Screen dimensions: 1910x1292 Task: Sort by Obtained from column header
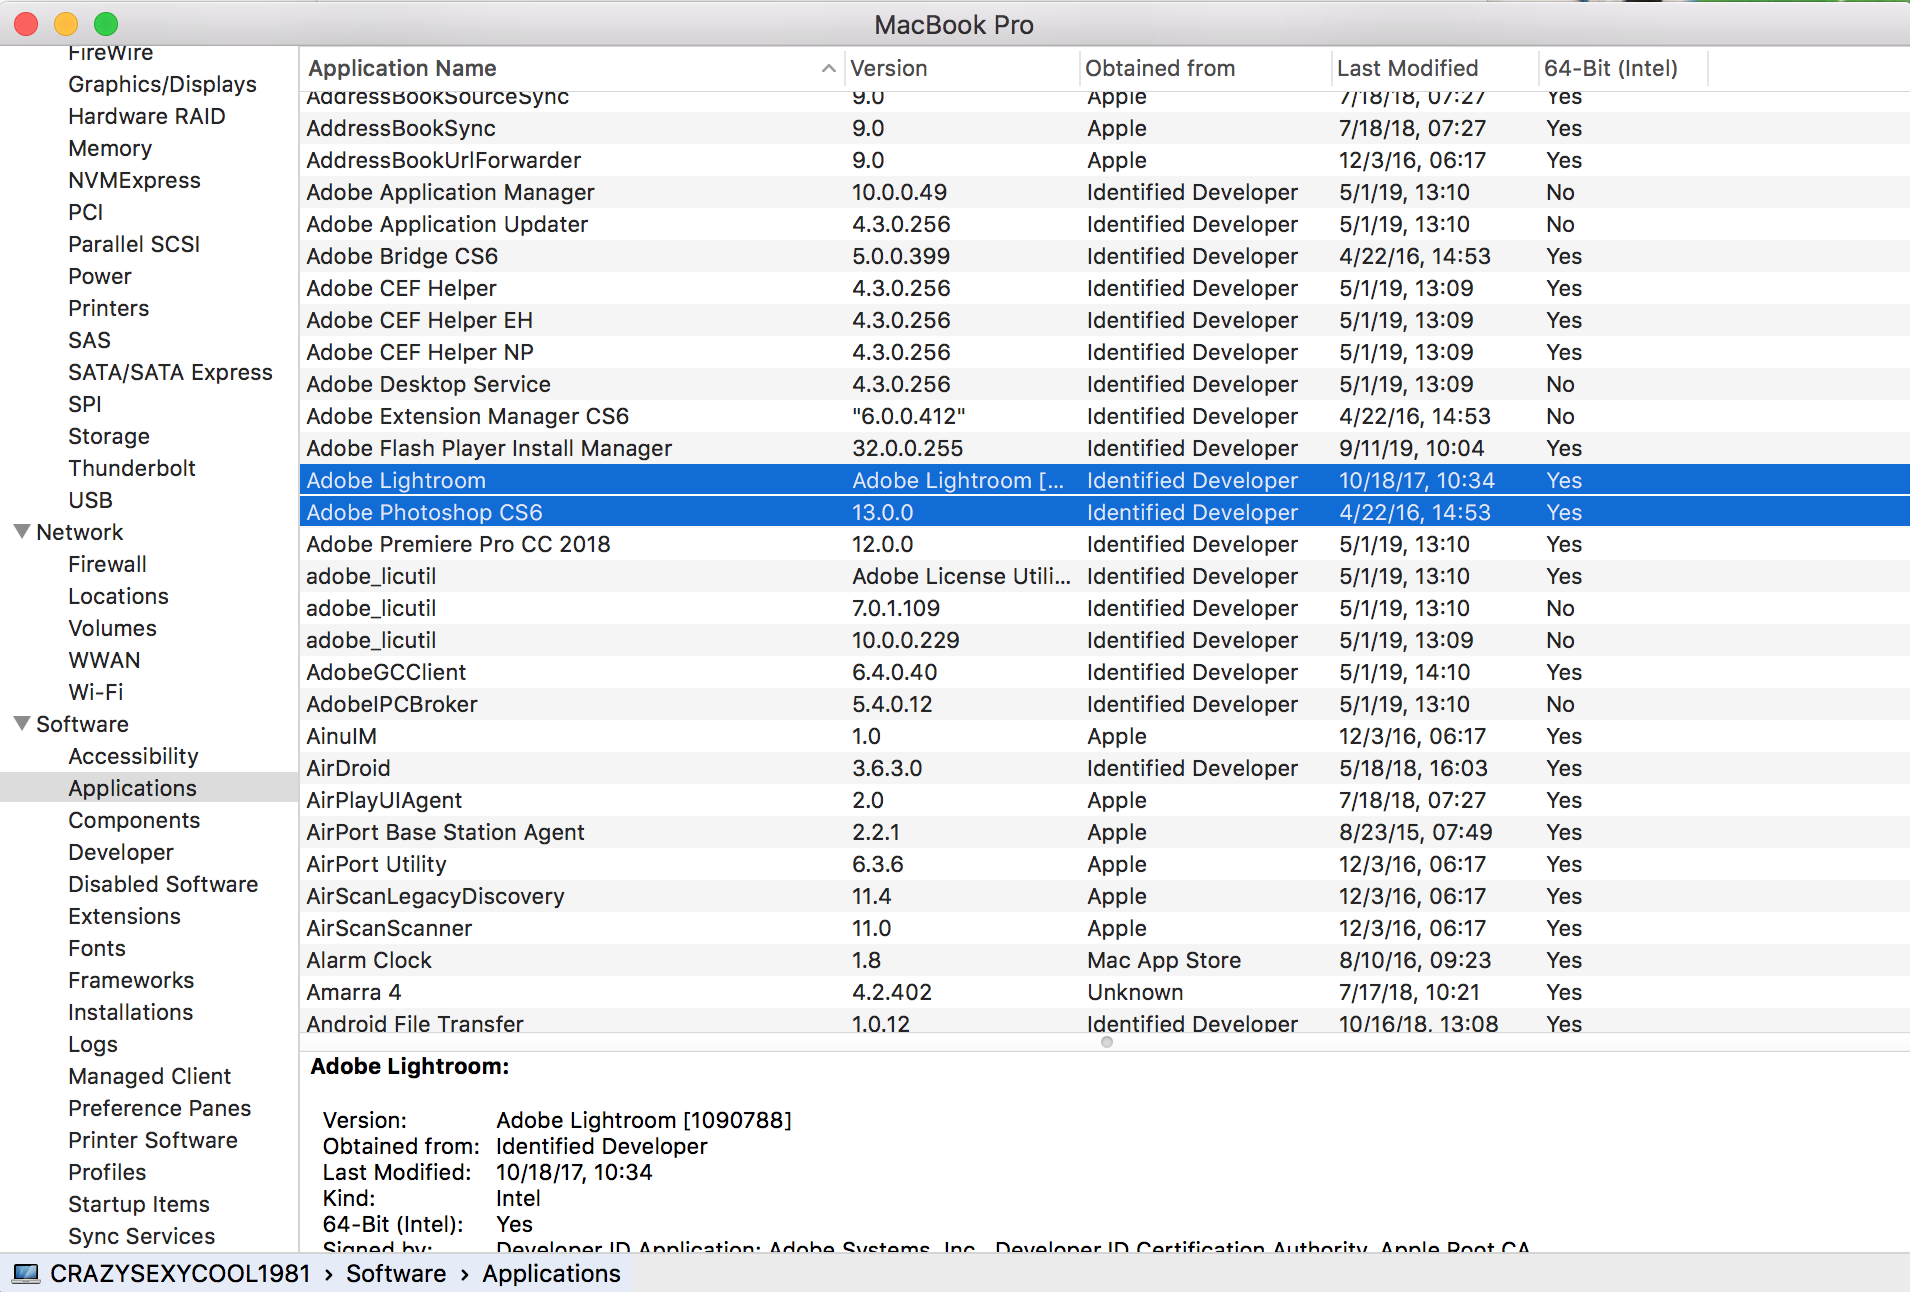point(1205,68)
